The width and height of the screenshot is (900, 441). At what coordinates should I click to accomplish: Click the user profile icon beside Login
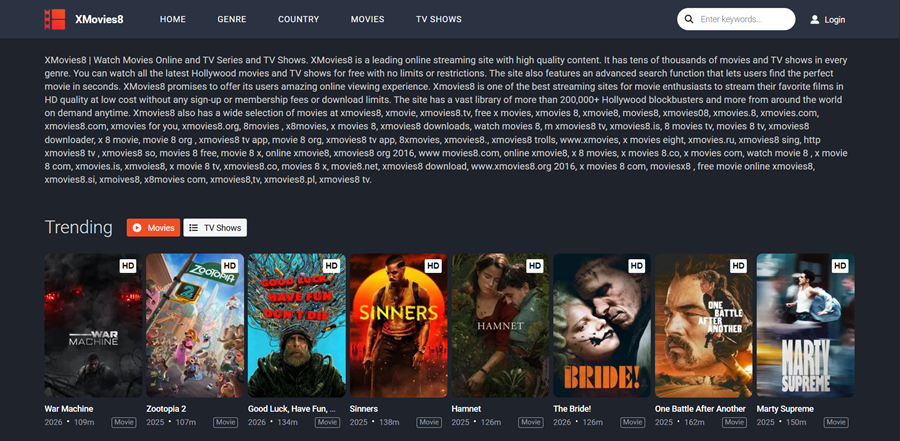(x=814, y=20)
